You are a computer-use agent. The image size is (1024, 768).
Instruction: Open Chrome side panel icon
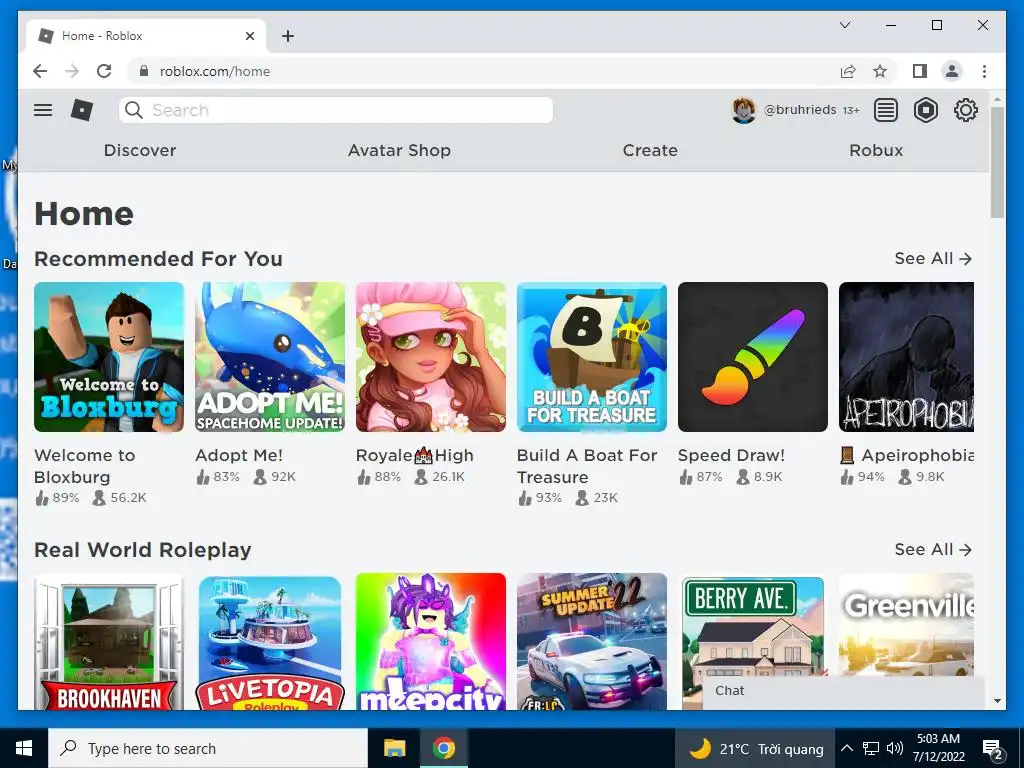[920, 71]
